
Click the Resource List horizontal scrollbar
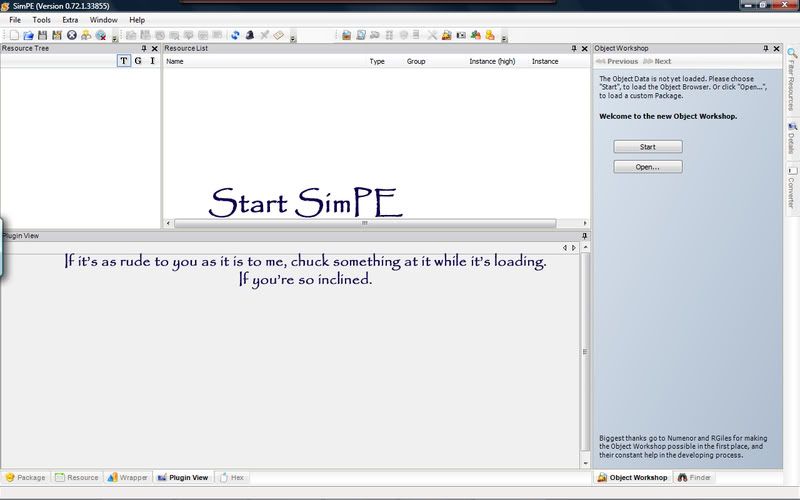click(365, 223)
